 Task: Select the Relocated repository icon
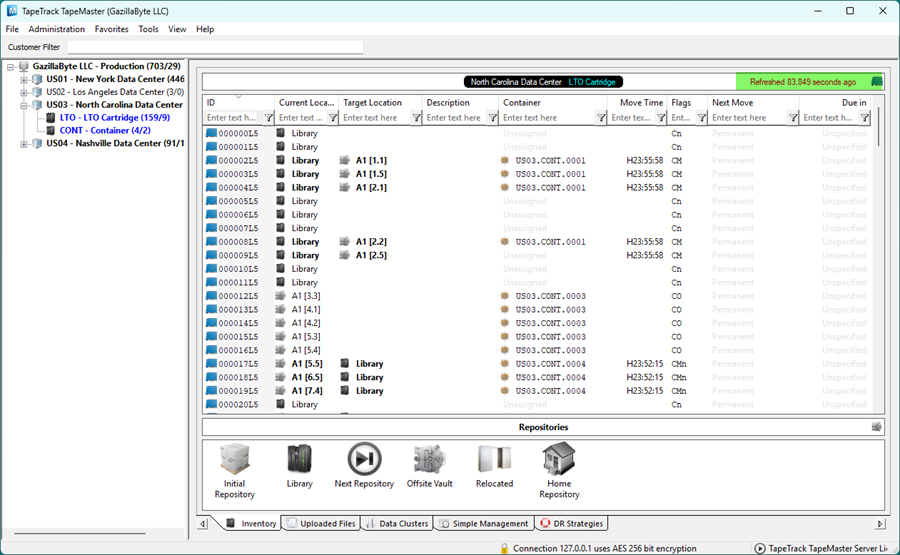(x=494, y=460)
